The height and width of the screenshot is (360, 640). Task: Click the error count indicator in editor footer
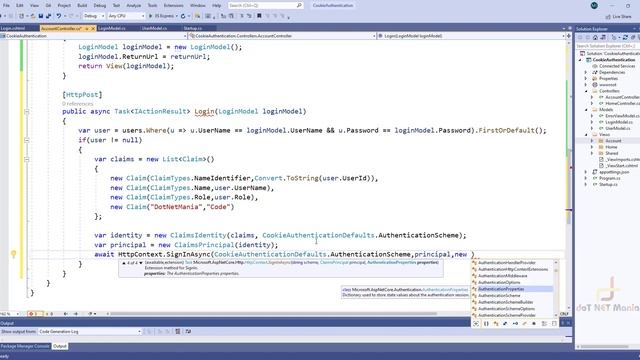point(36,314)
